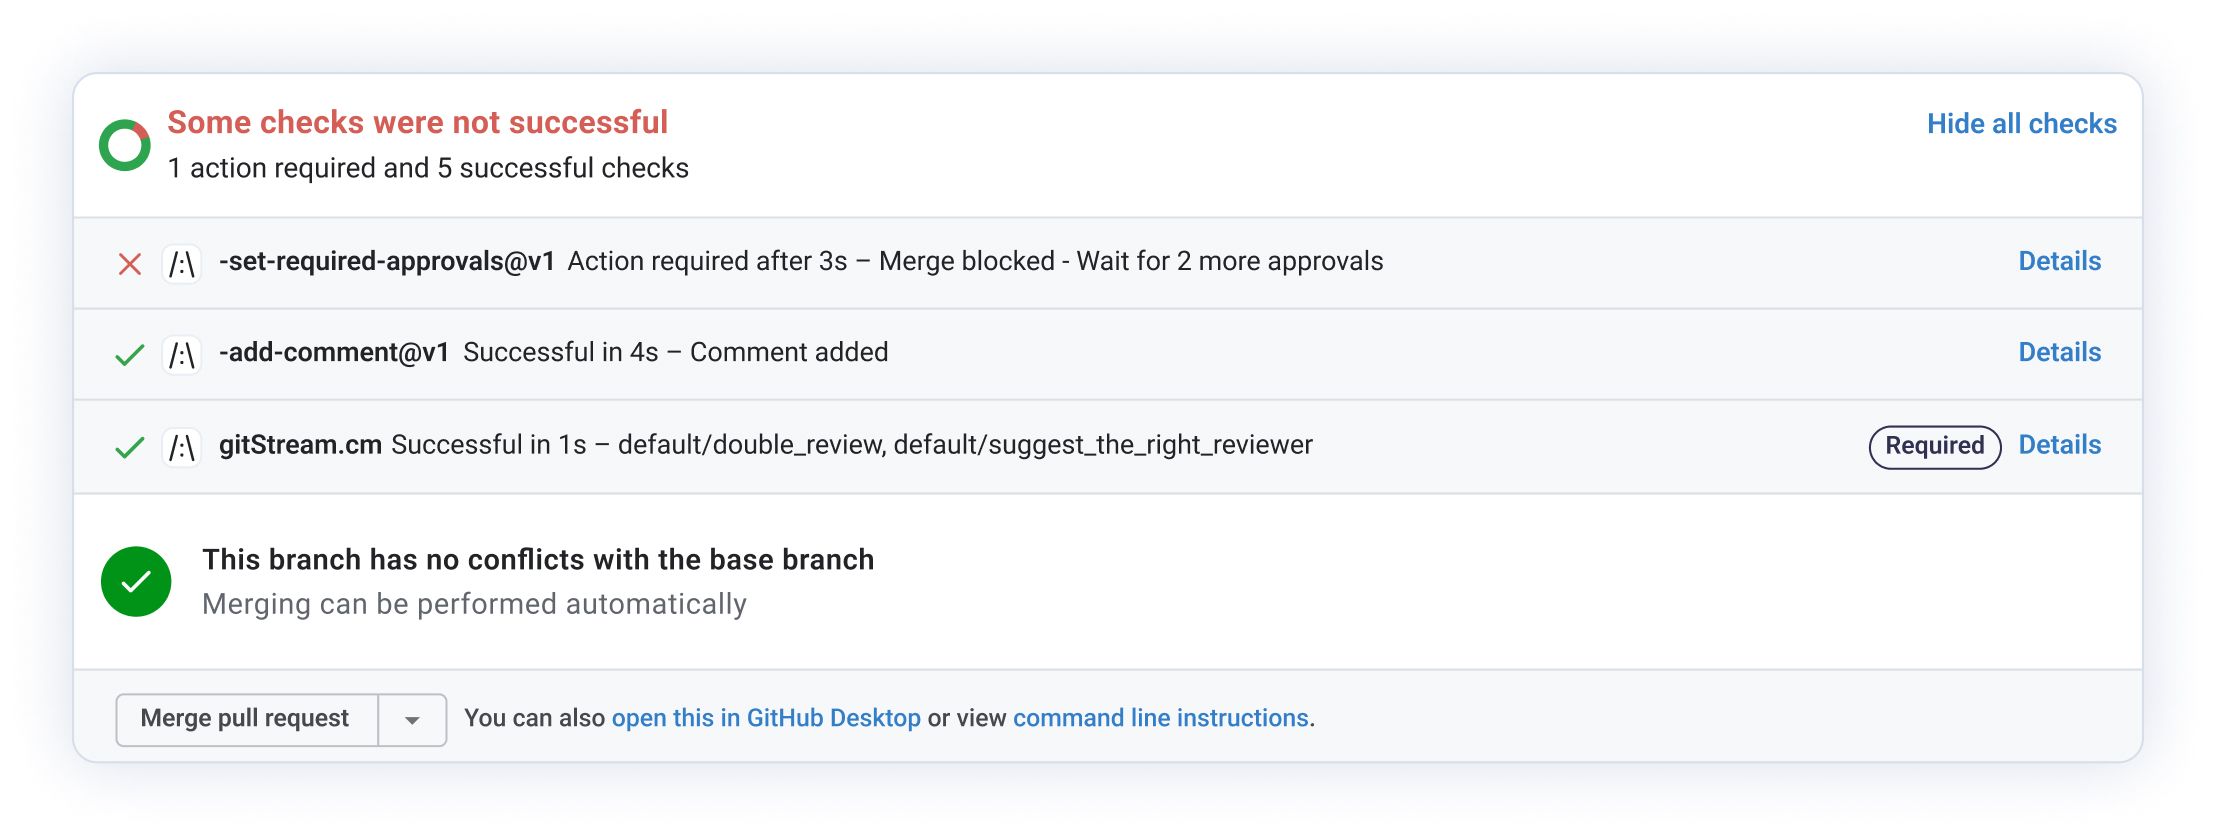Image resolution: width=2216 pixels, height=836 pixels.
Task: Click the checks status donut icon
Action: point(125,145)
